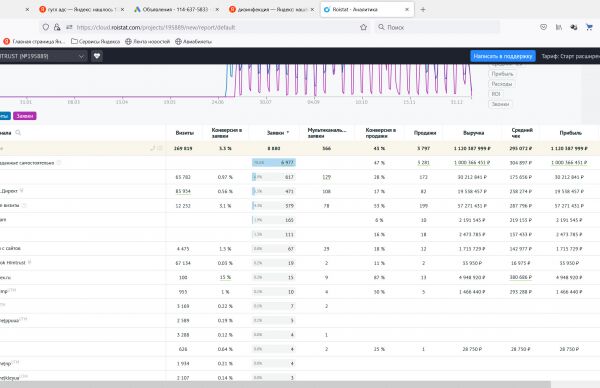Switch to the 'Объявления - 114-637-5833' tab
This screenshot has width=600, height=388.
tap(175, 10)
